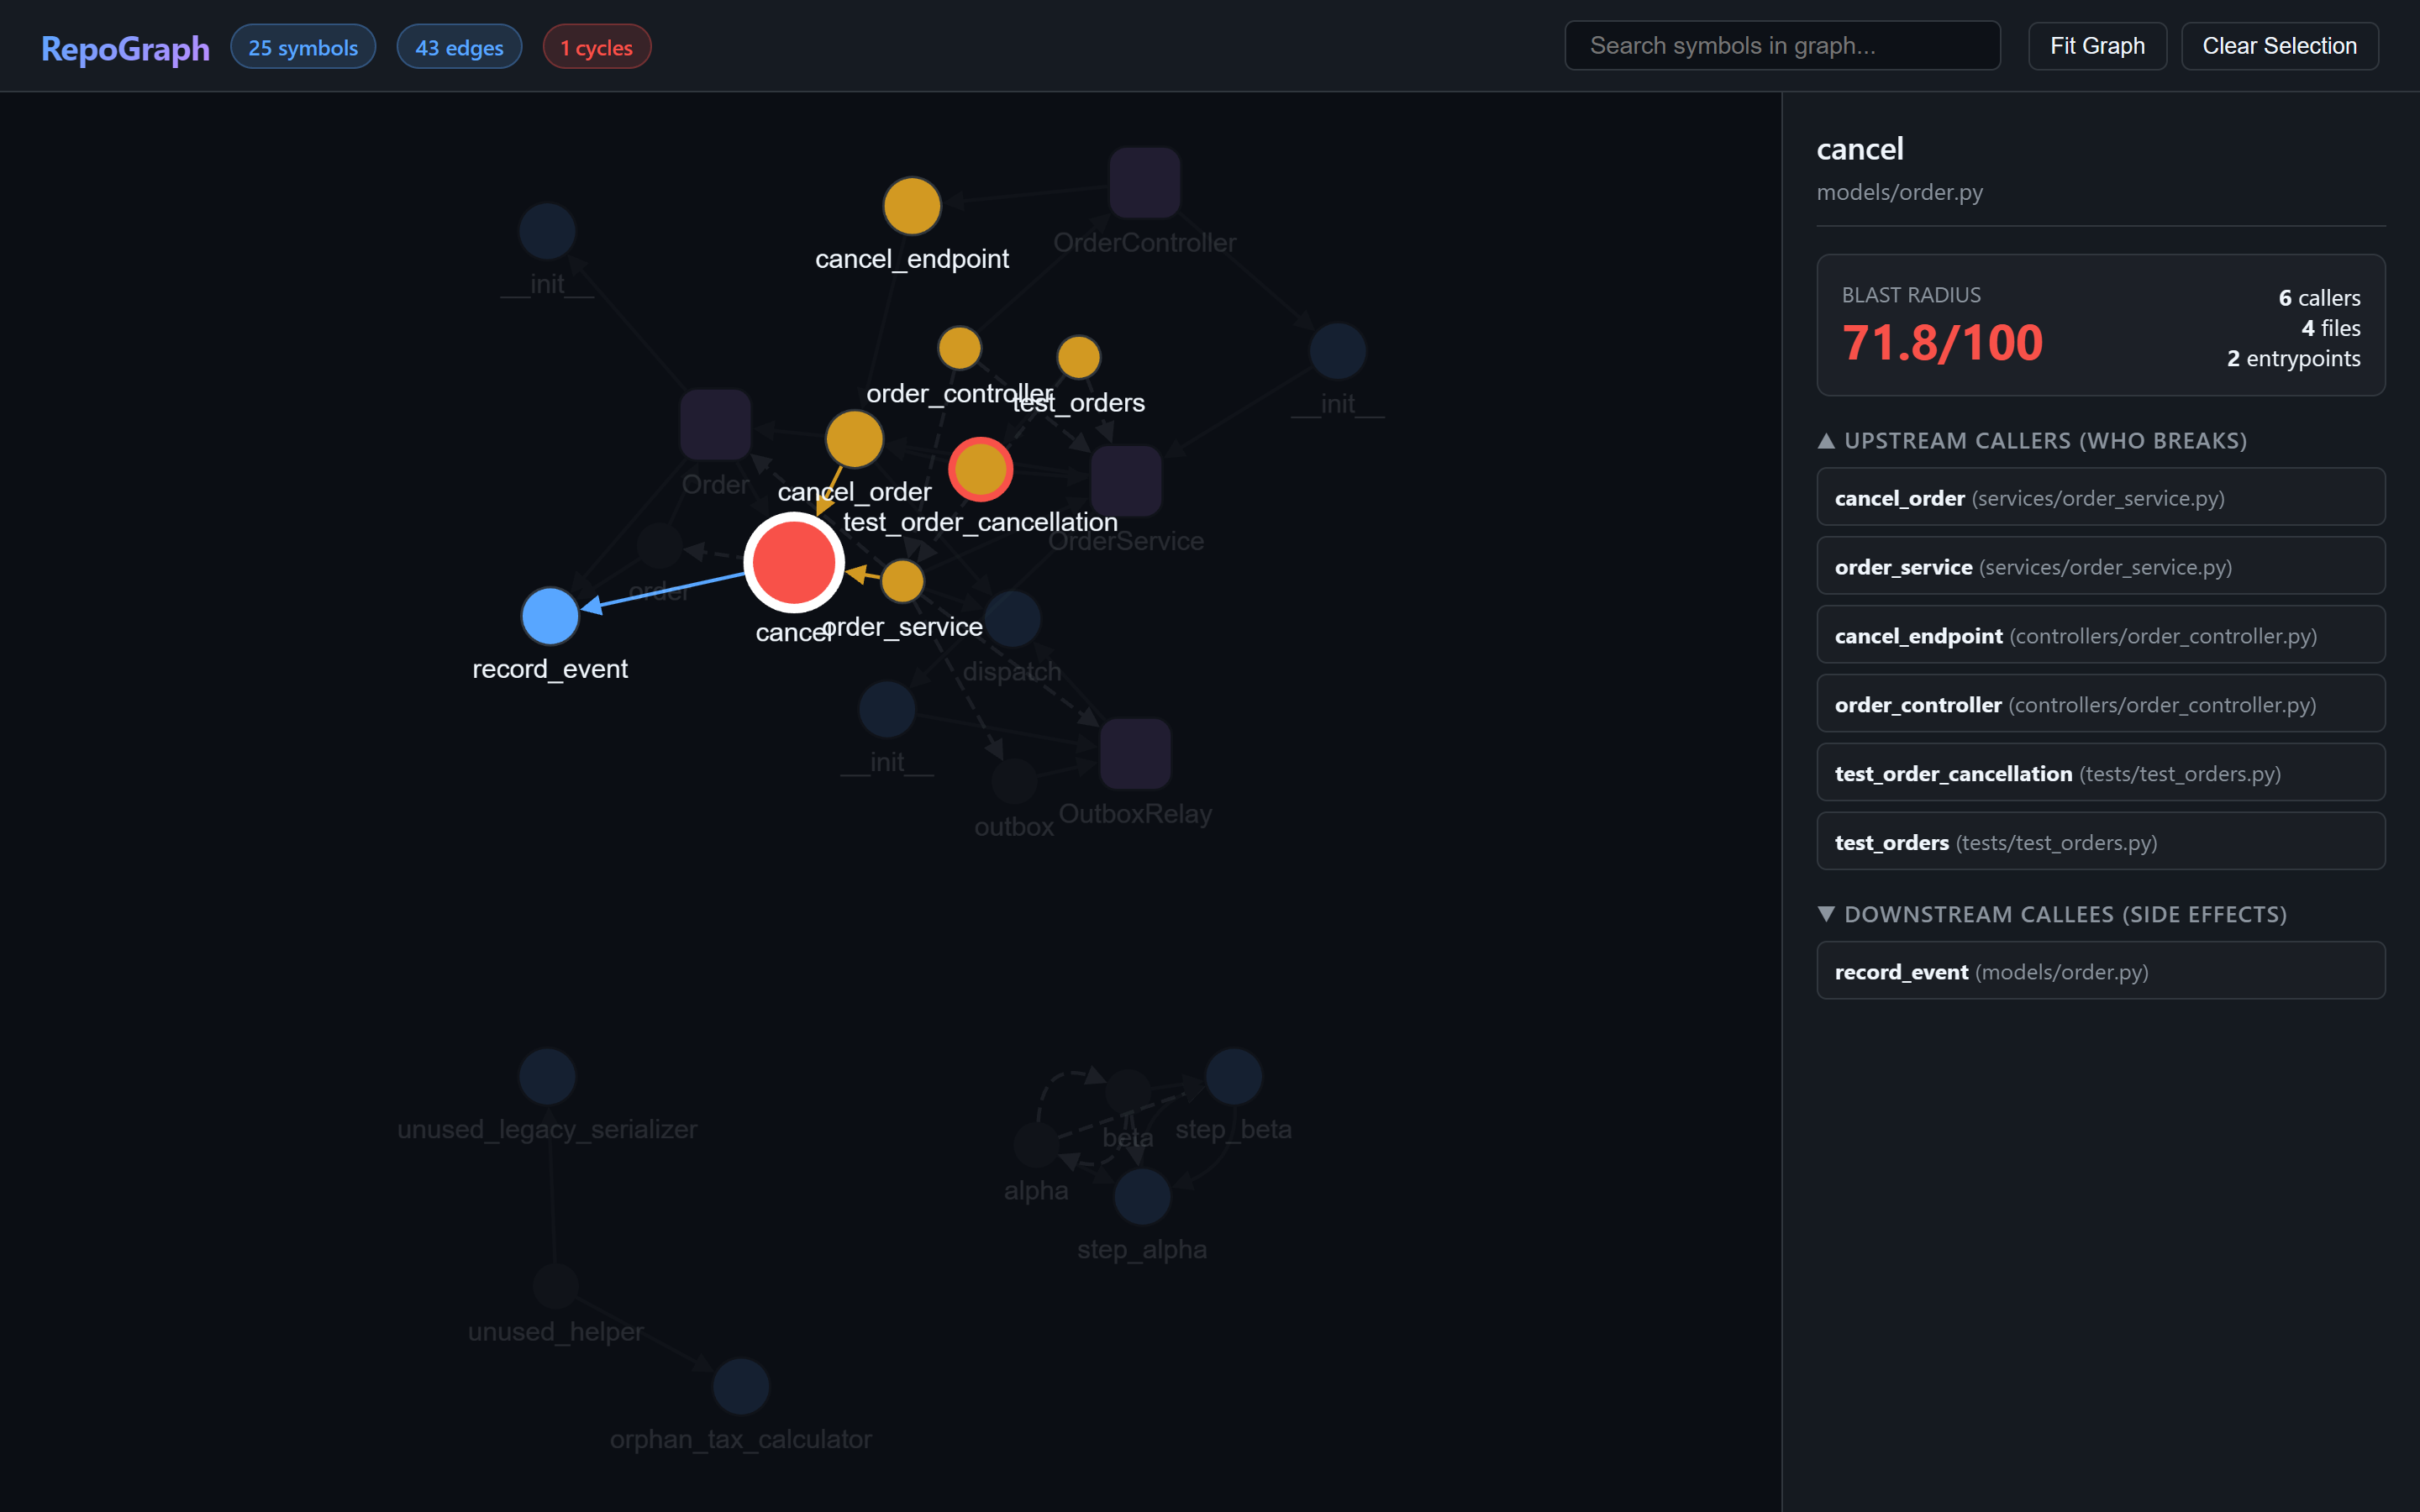Click the dimmed OutboxRelay square node

pos(1135,754)
